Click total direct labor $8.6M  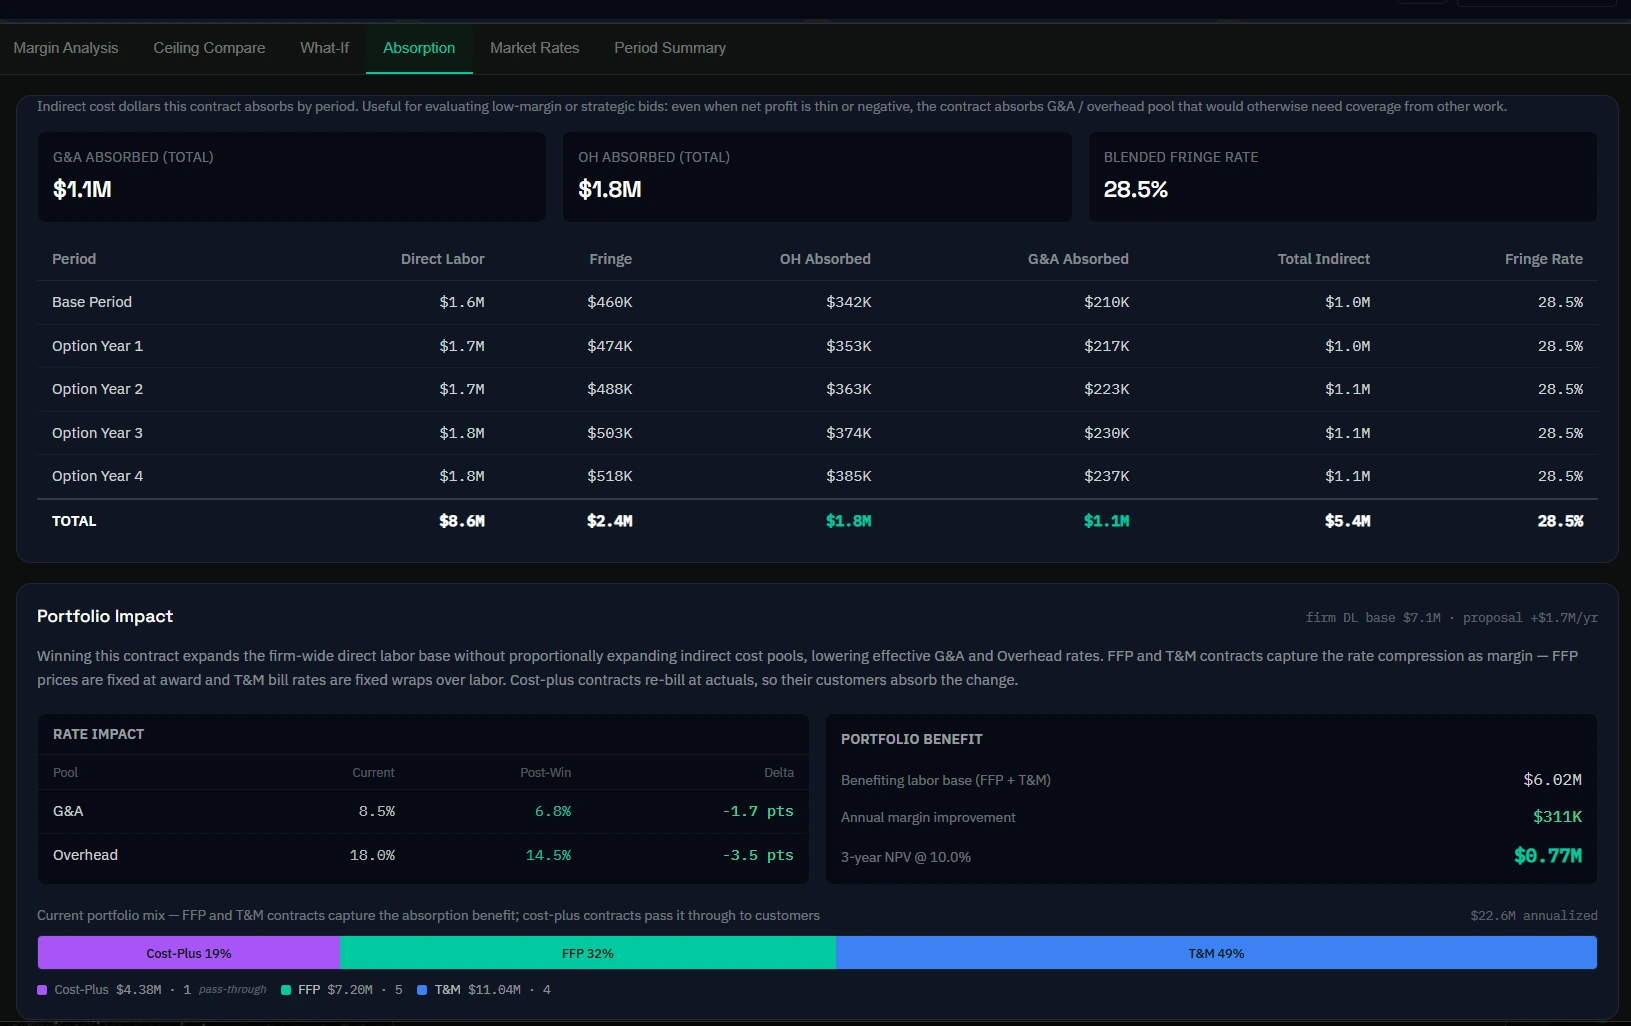point(462,521)
